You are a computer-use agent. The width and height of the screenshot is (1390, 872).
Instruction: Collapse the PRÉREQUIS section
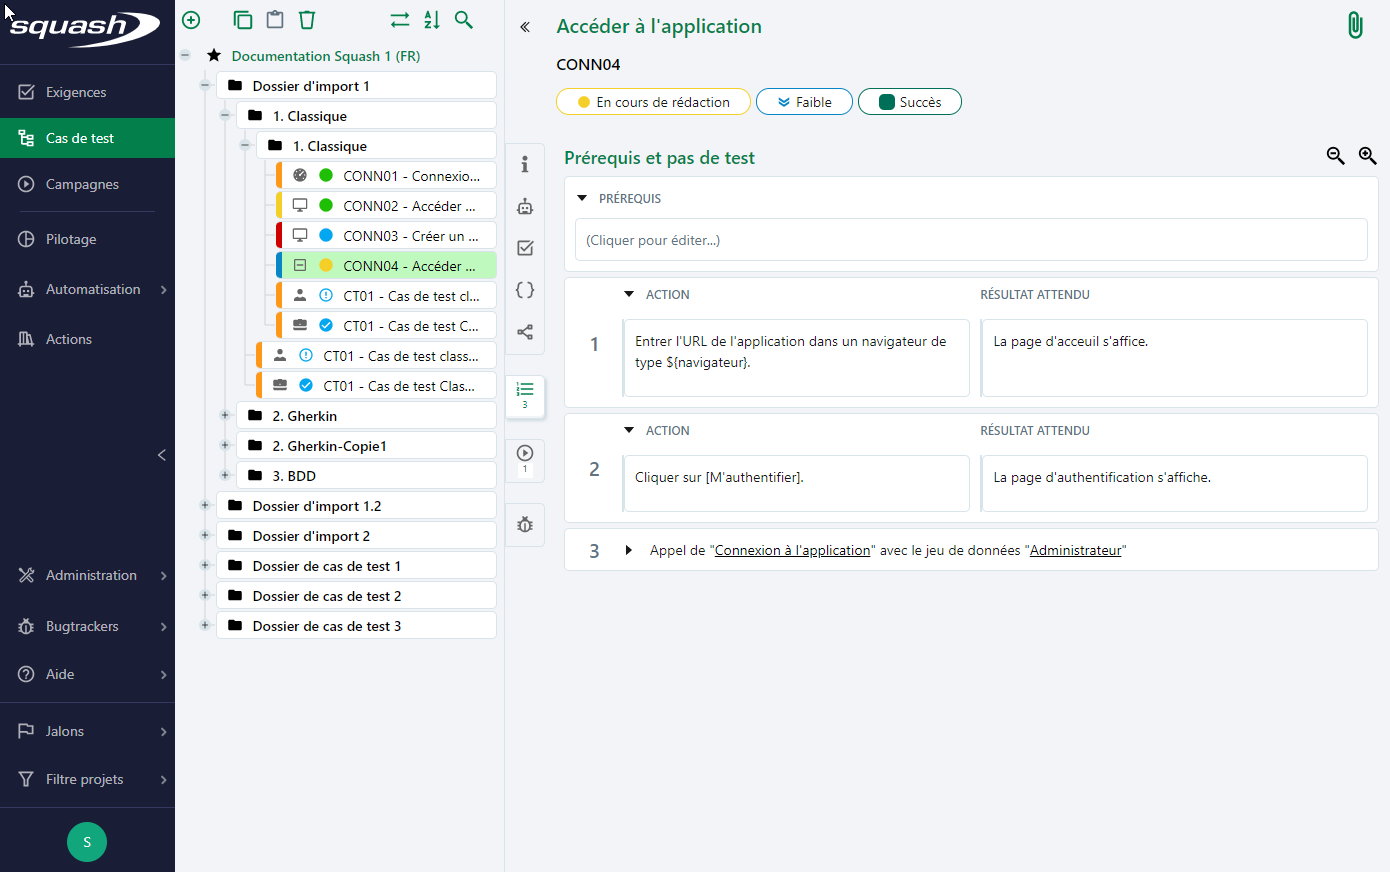581,197
